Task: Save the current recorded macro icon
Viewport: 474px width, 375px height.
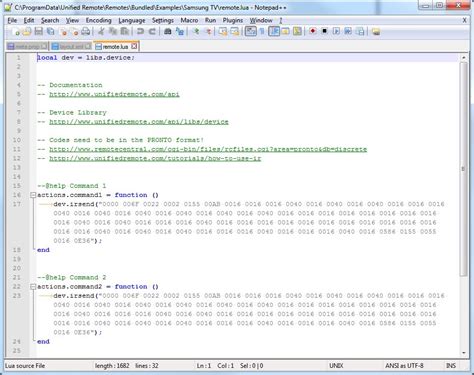Action: pyautogui.click(x=360, y=32)
